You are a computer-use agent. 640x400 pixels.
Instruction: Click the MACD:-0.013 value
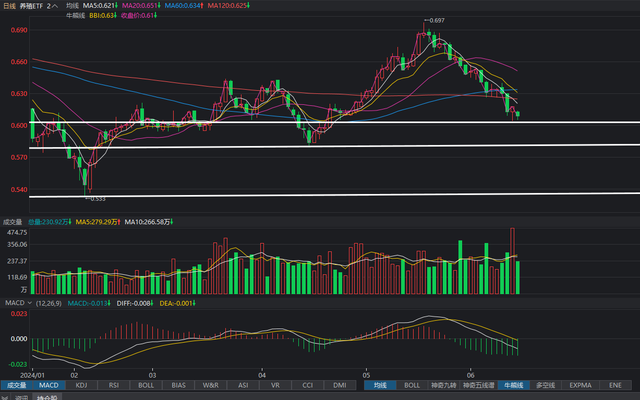point(89,303)
